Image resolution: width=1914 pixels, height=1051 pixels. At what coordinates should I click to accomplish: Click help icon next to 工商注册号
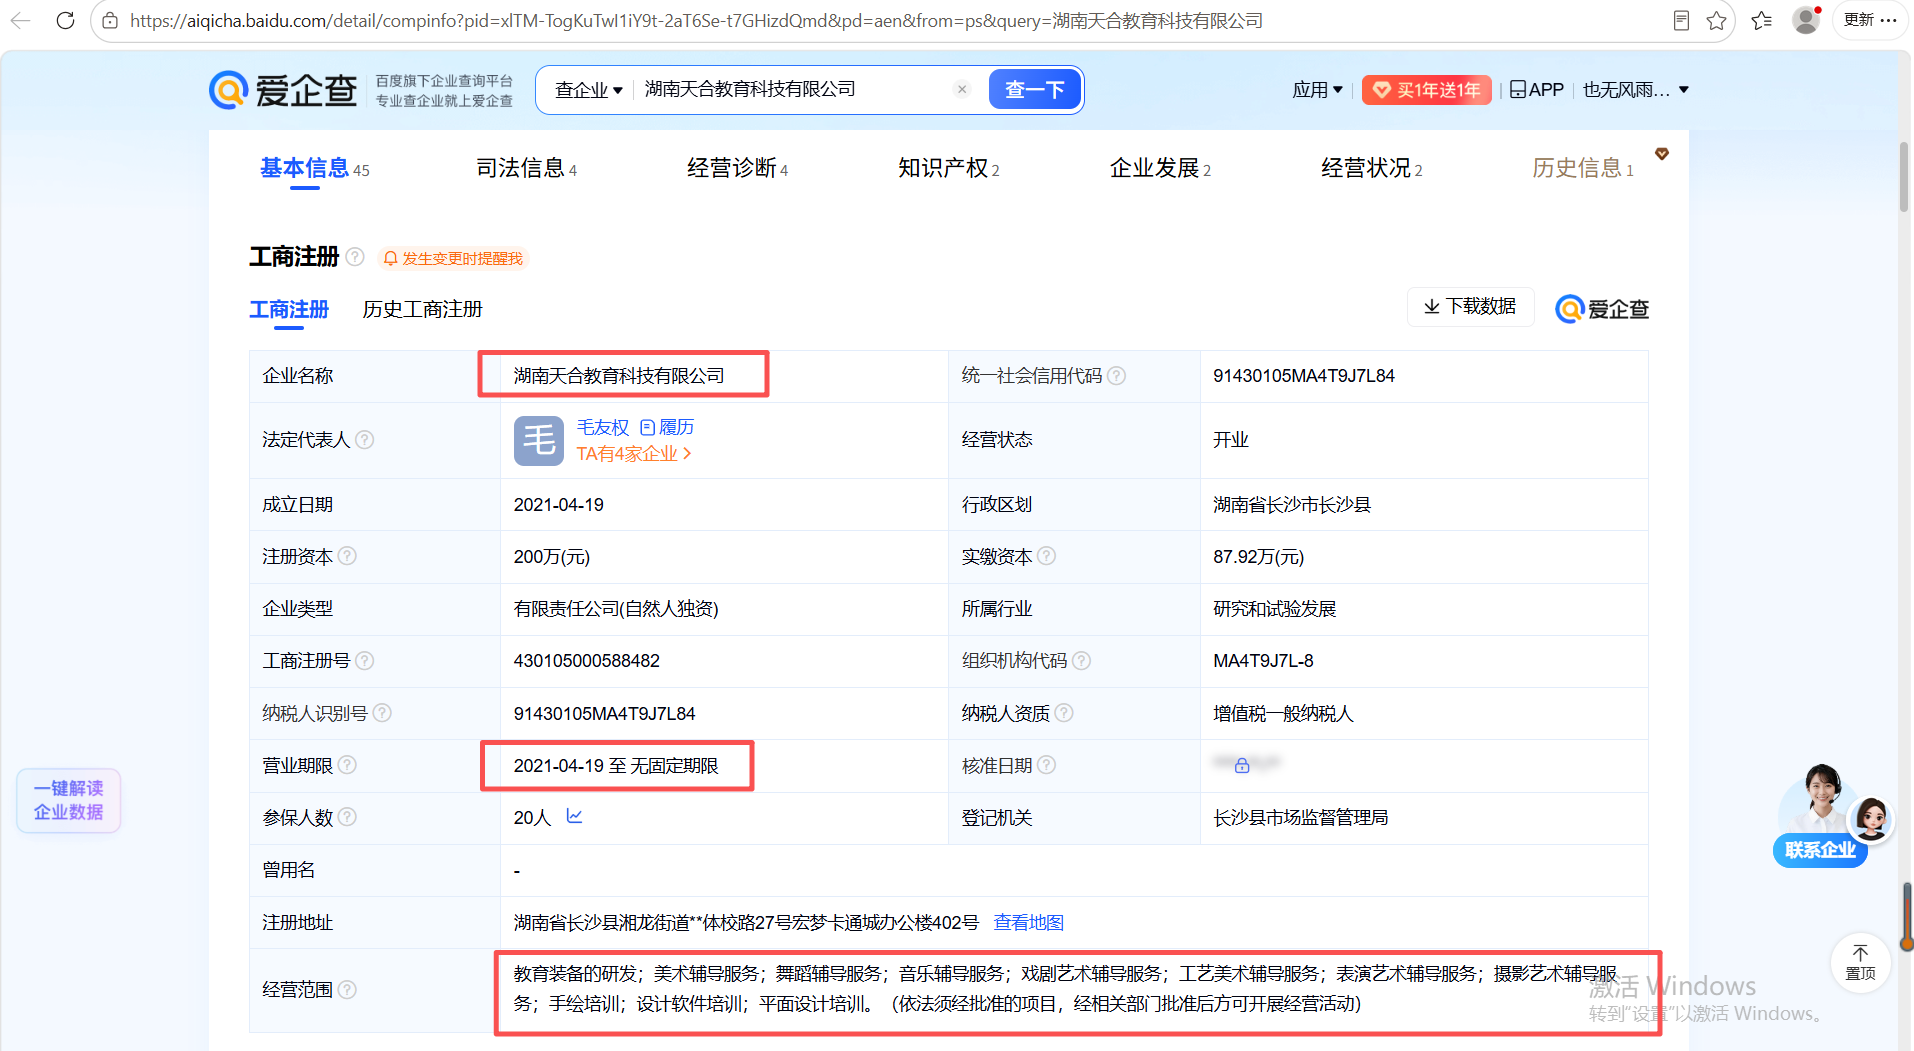[x=364, y=661]
